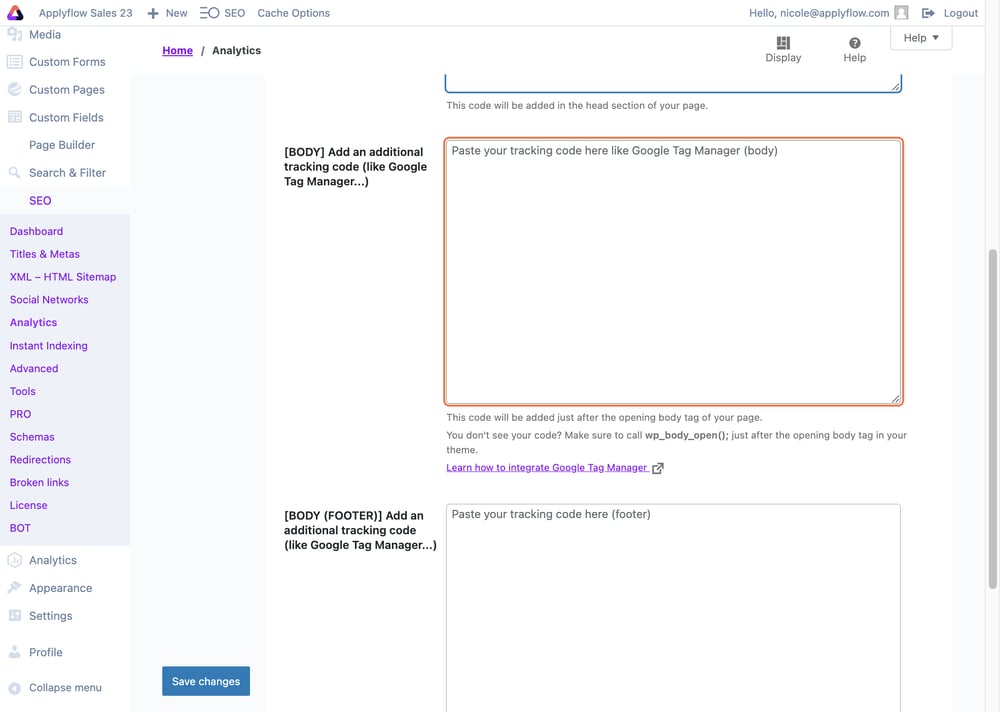Open Page Builder in sidebar
This screenshot has width=1000, height=712.
click(62, 145)
